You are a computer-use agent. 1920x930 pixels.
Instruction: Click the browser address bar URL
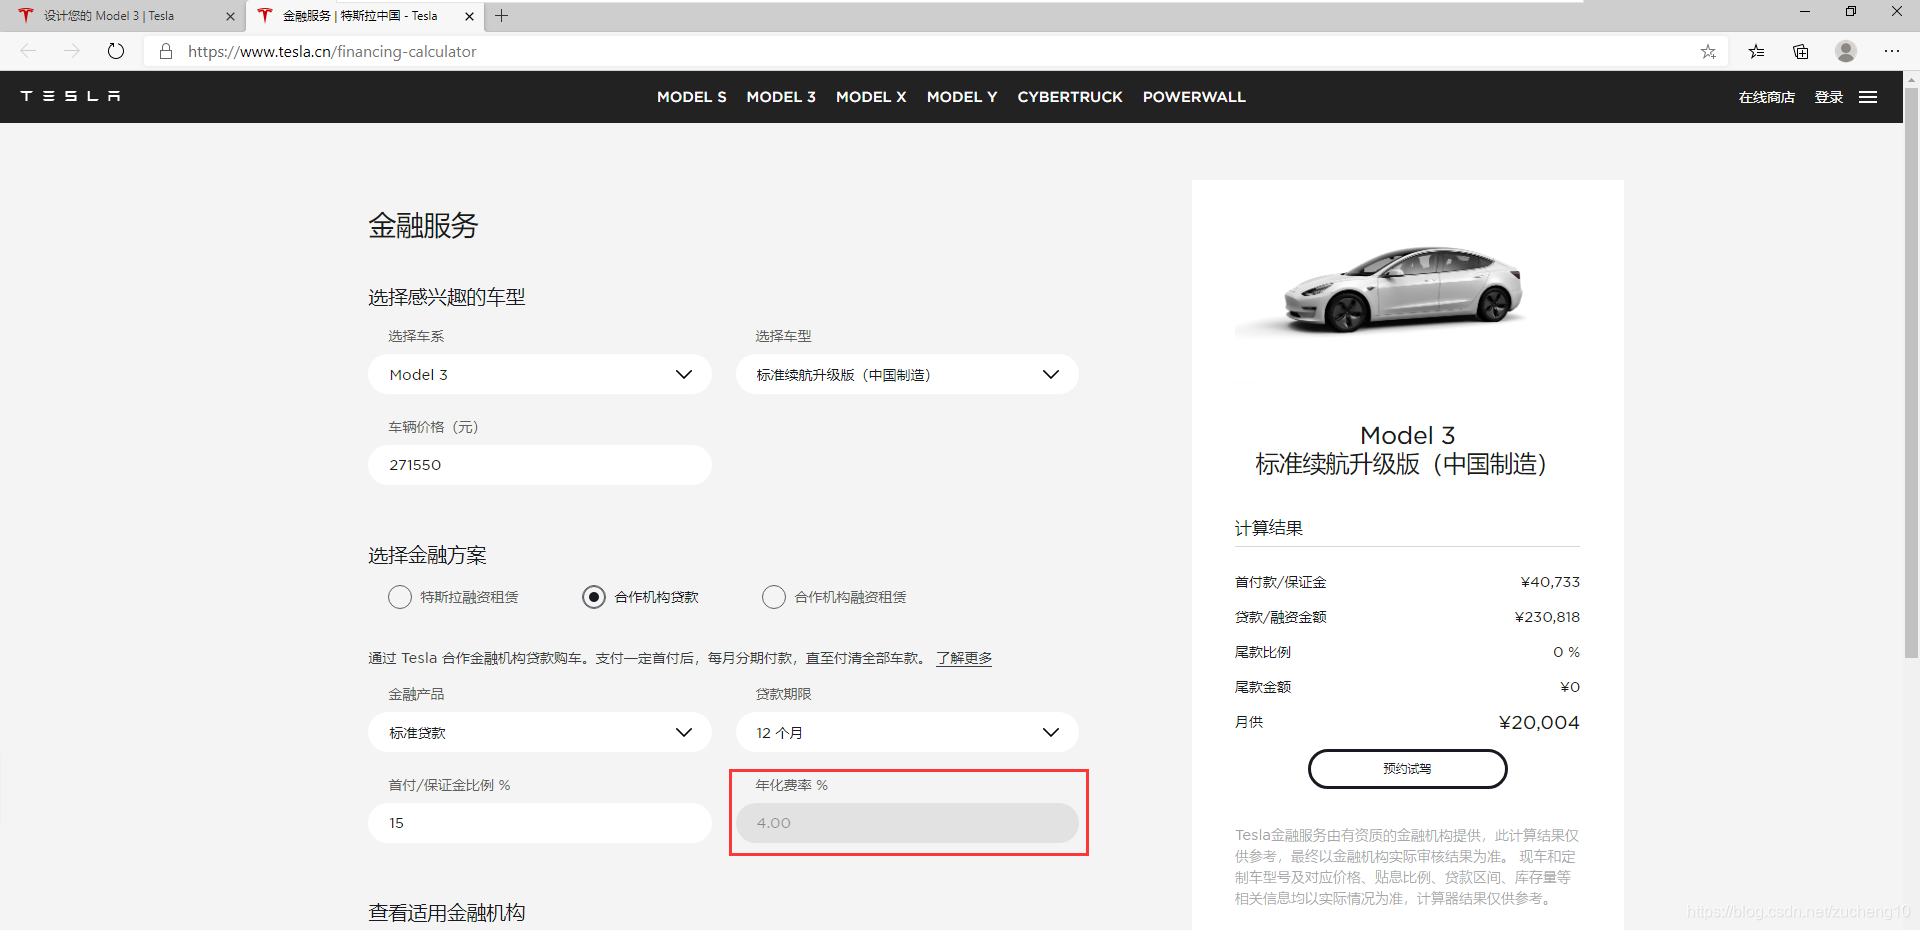332,51
